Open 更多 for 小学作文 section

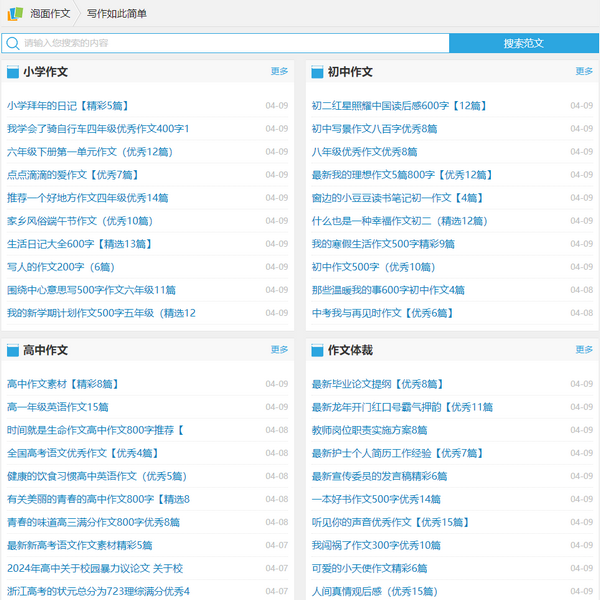click(279, 71)
